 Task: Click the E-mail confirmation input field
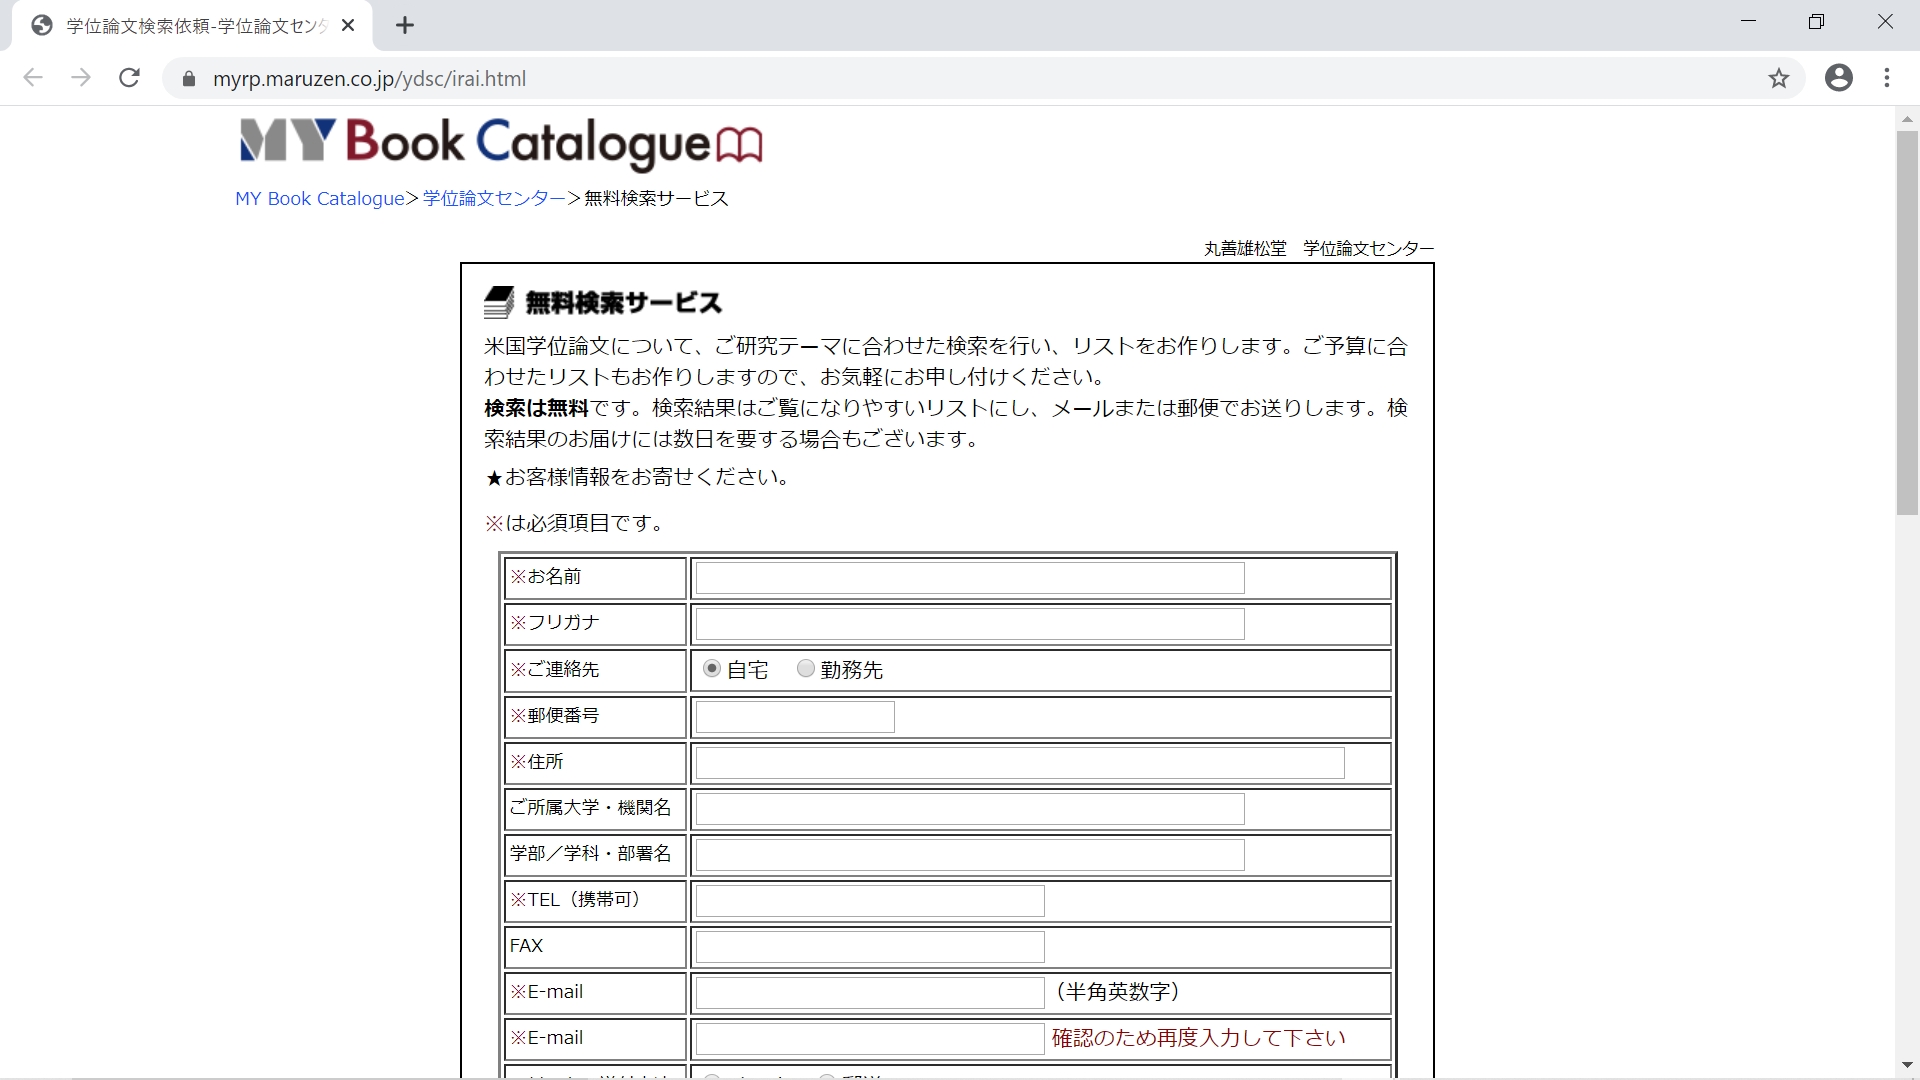[x=870, y=1039]
